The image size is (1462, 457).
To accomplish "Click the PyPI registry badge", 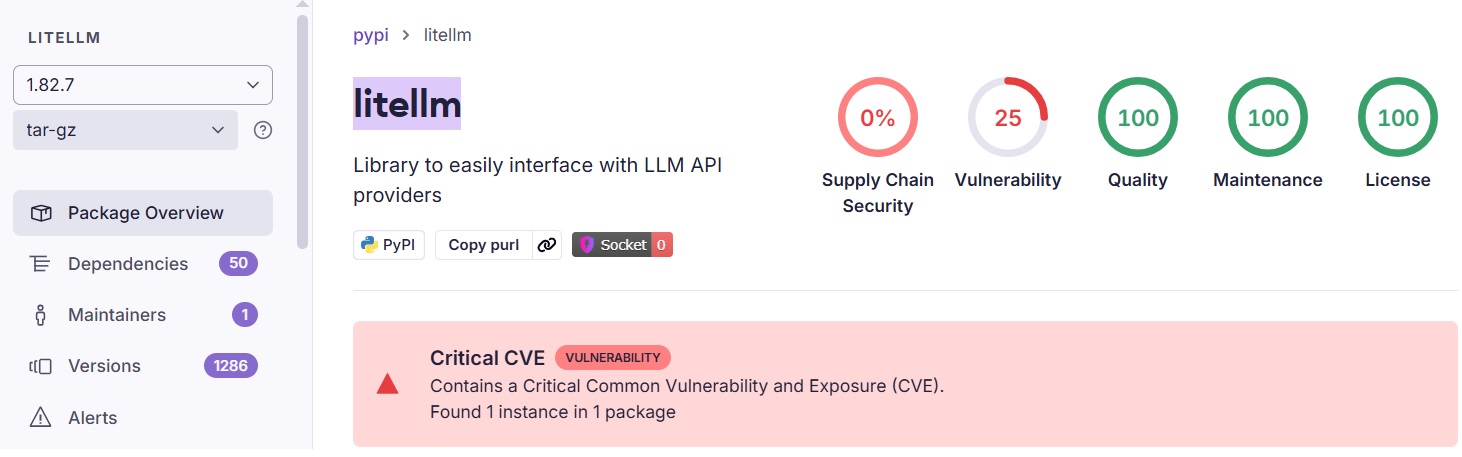I will [x=390, y=245].
